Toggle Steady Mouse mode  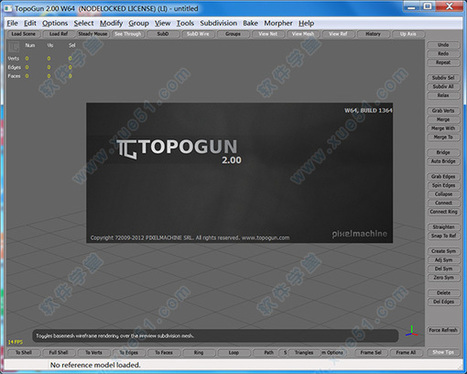(93, 34)
